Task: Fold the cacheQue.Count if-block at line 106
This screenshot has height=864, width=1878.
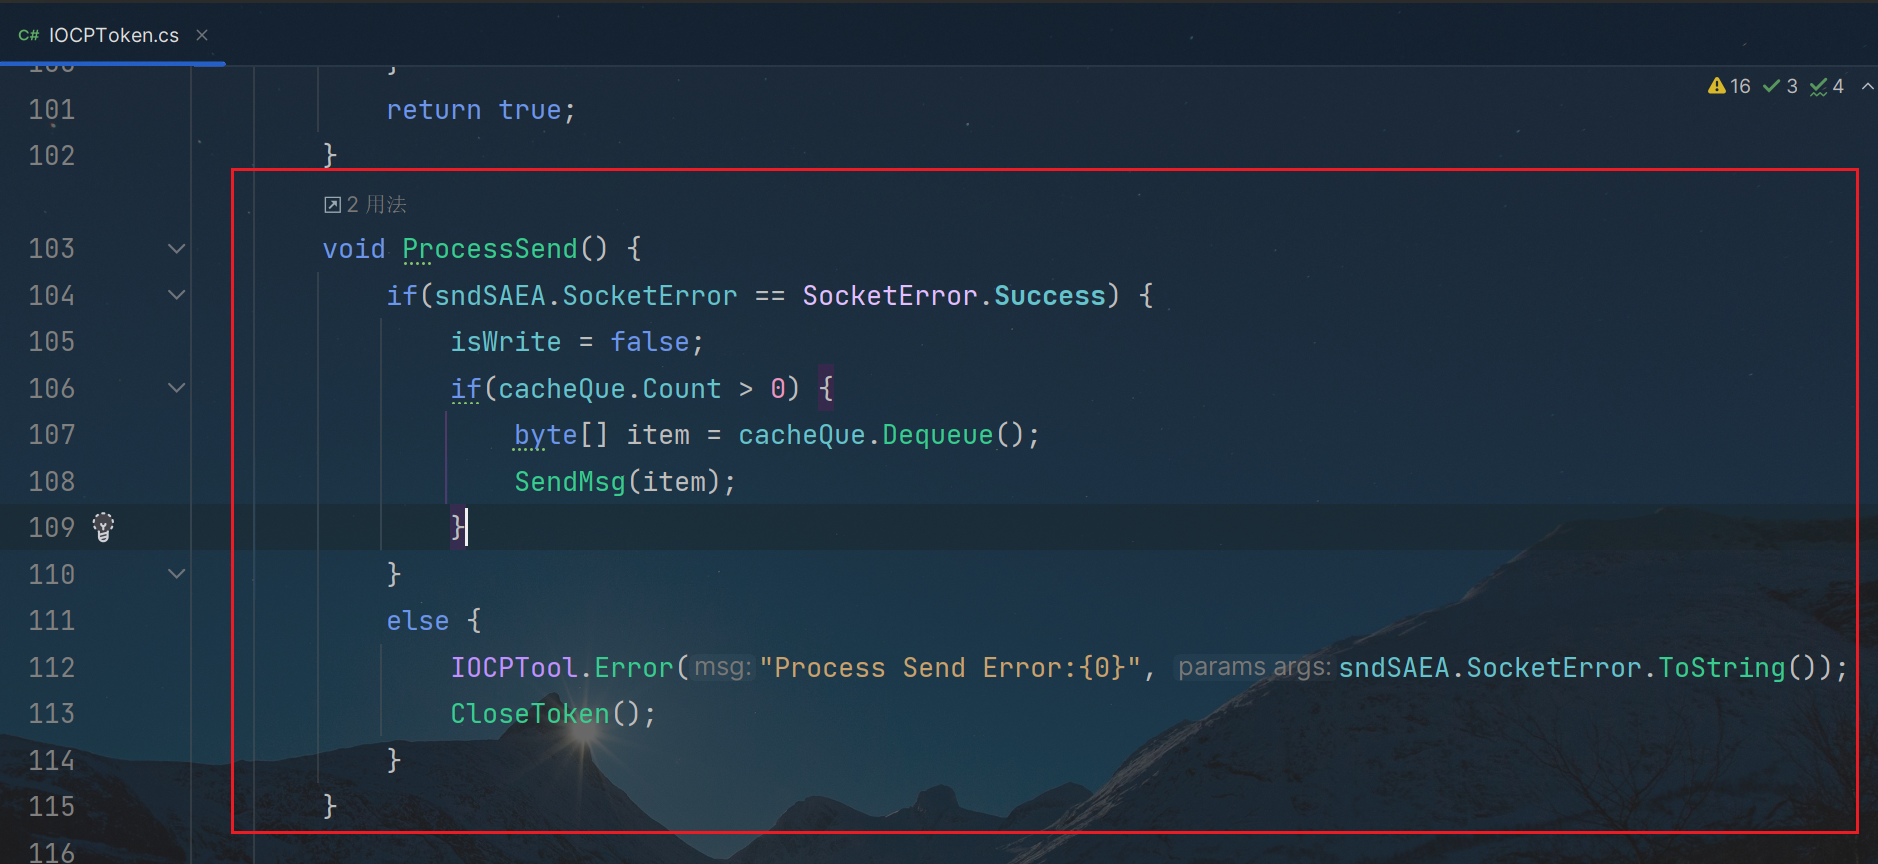Action: 177,388
